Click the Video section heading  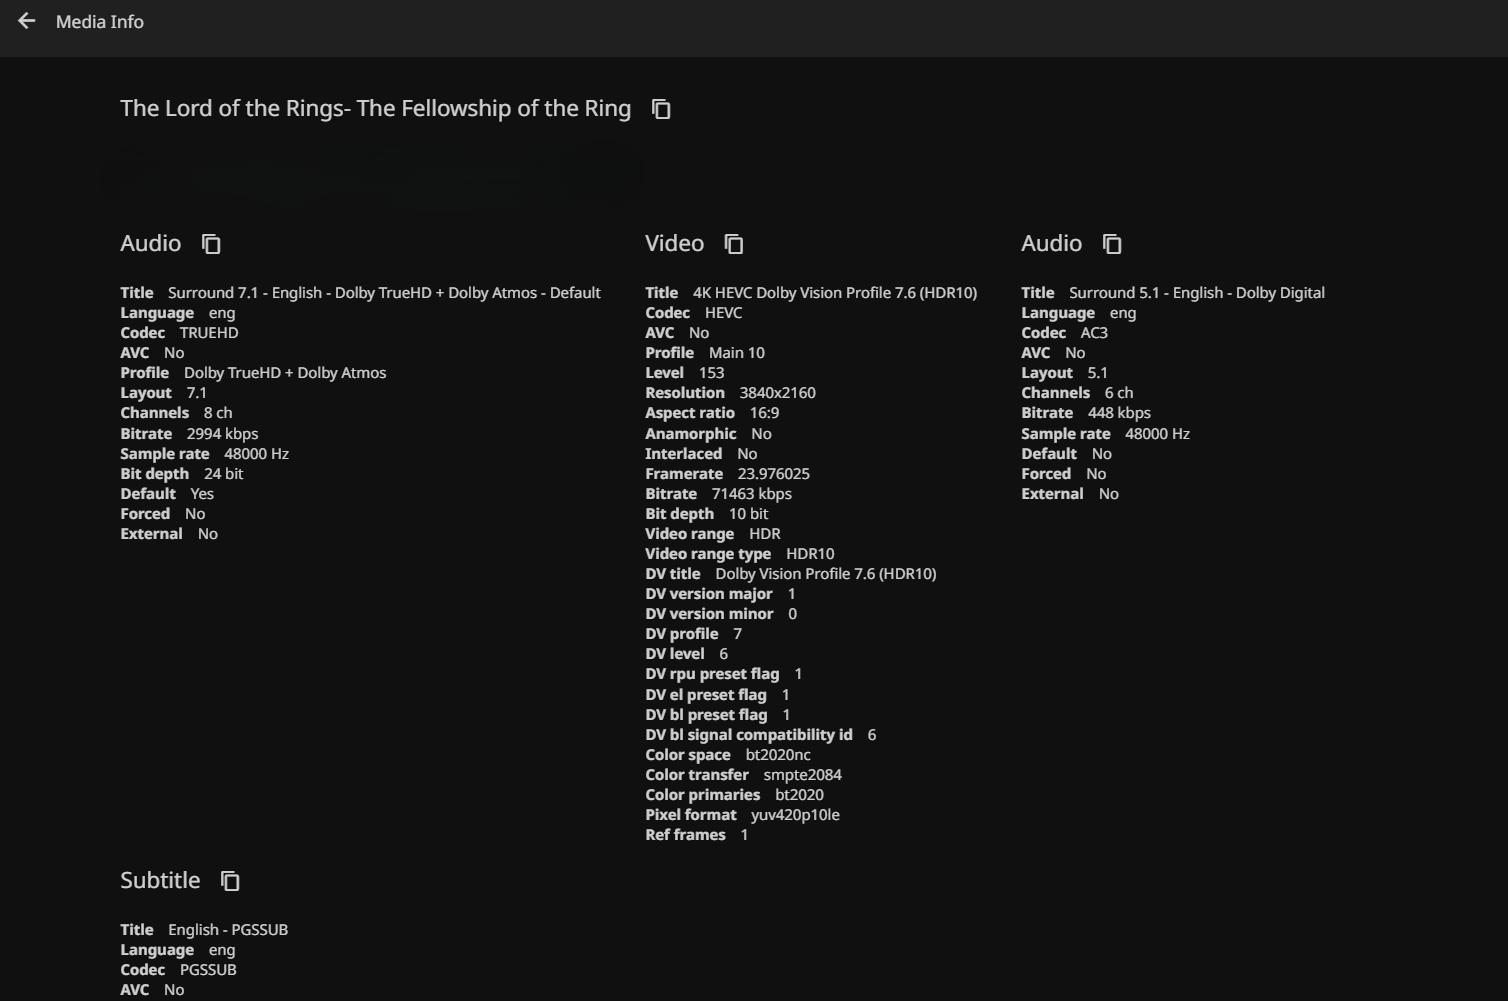(x=674, y=244)
